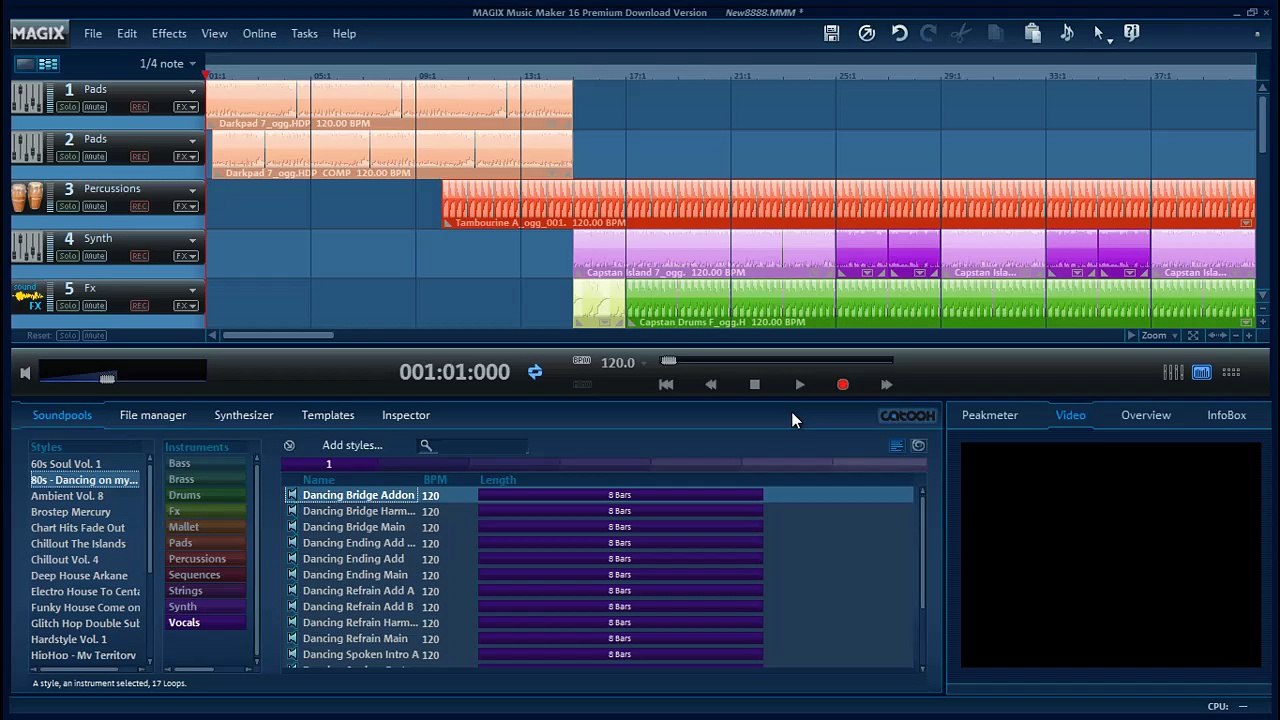Open the BPM 120.0 tempo dropdown arrow

(645, 363)
